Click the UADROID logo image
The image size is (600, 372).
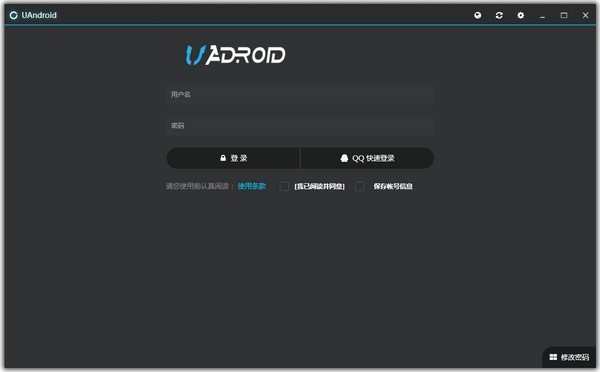pyautogui.click(x=235, y=55)
